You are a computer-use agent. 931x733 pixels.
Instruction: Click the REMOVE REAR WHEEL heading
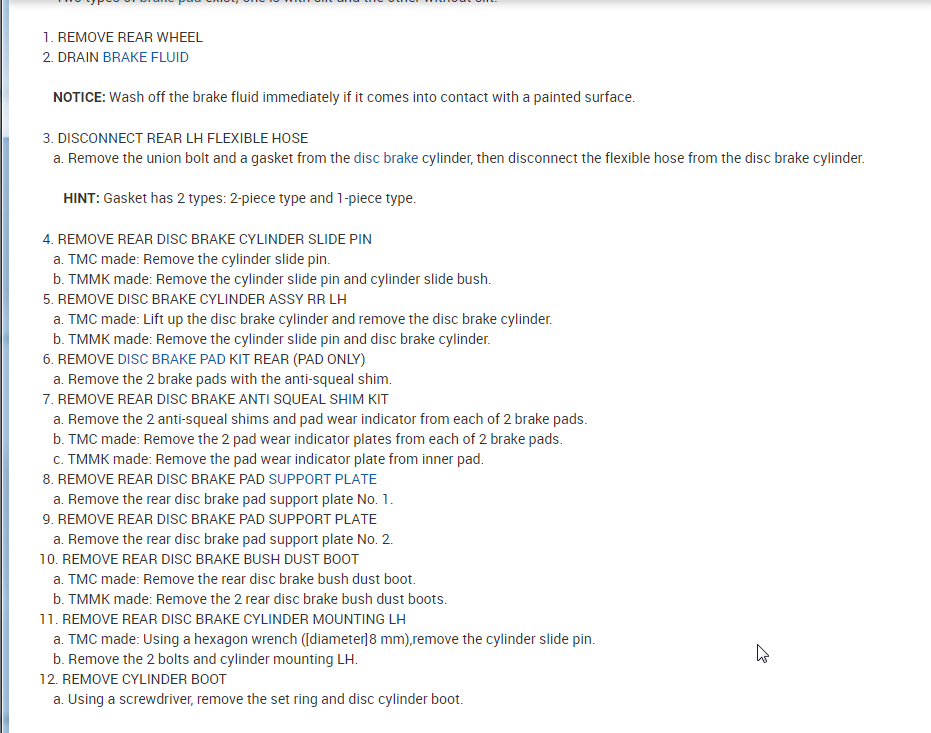130,37
